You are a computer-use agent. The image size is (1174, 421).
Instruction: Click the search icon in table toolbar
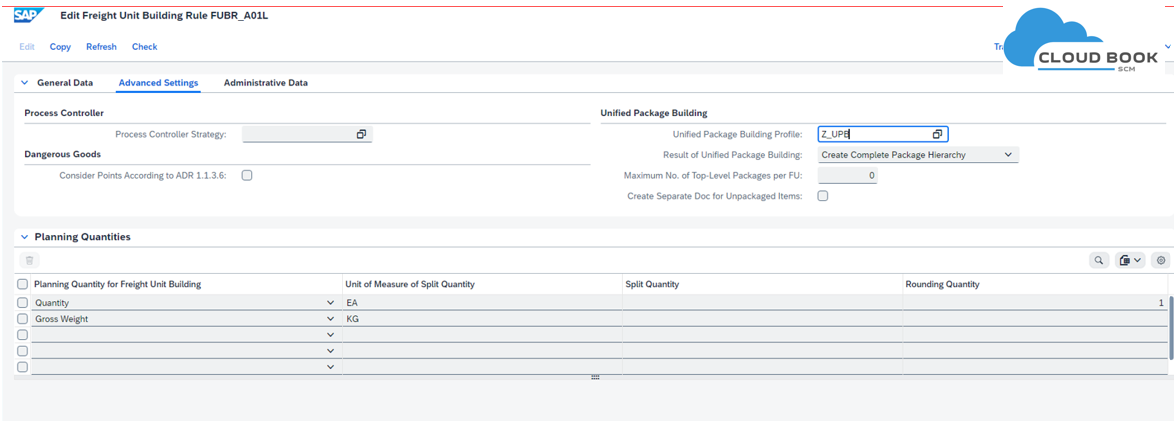pos(1099,260)
